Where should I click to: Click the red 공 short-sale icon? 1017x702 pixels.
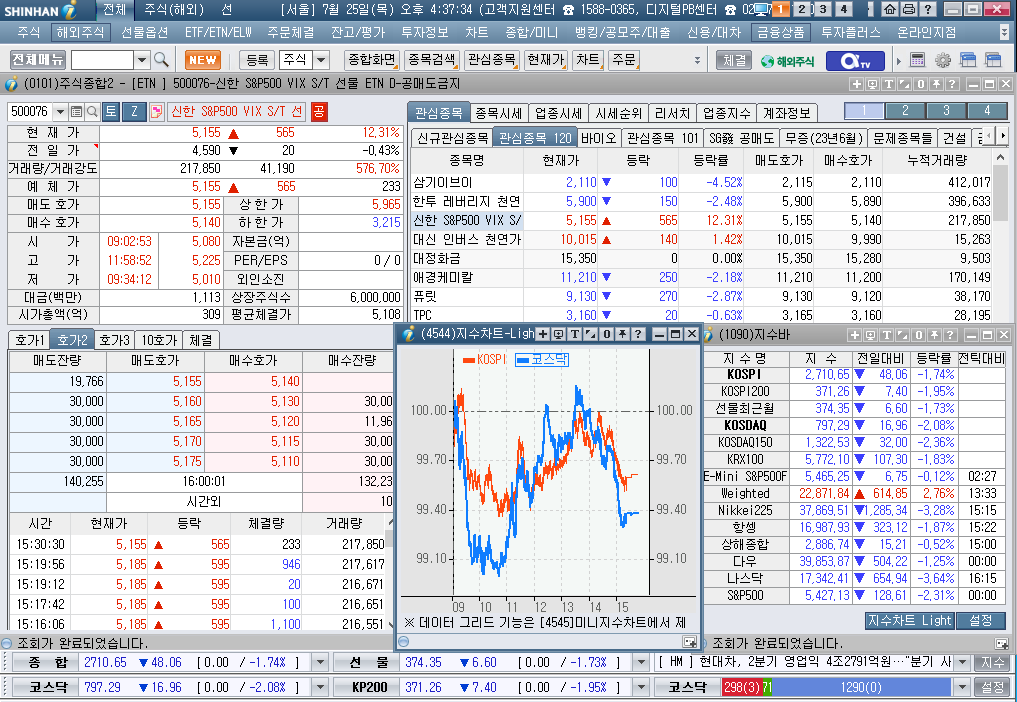pos(319,112)
